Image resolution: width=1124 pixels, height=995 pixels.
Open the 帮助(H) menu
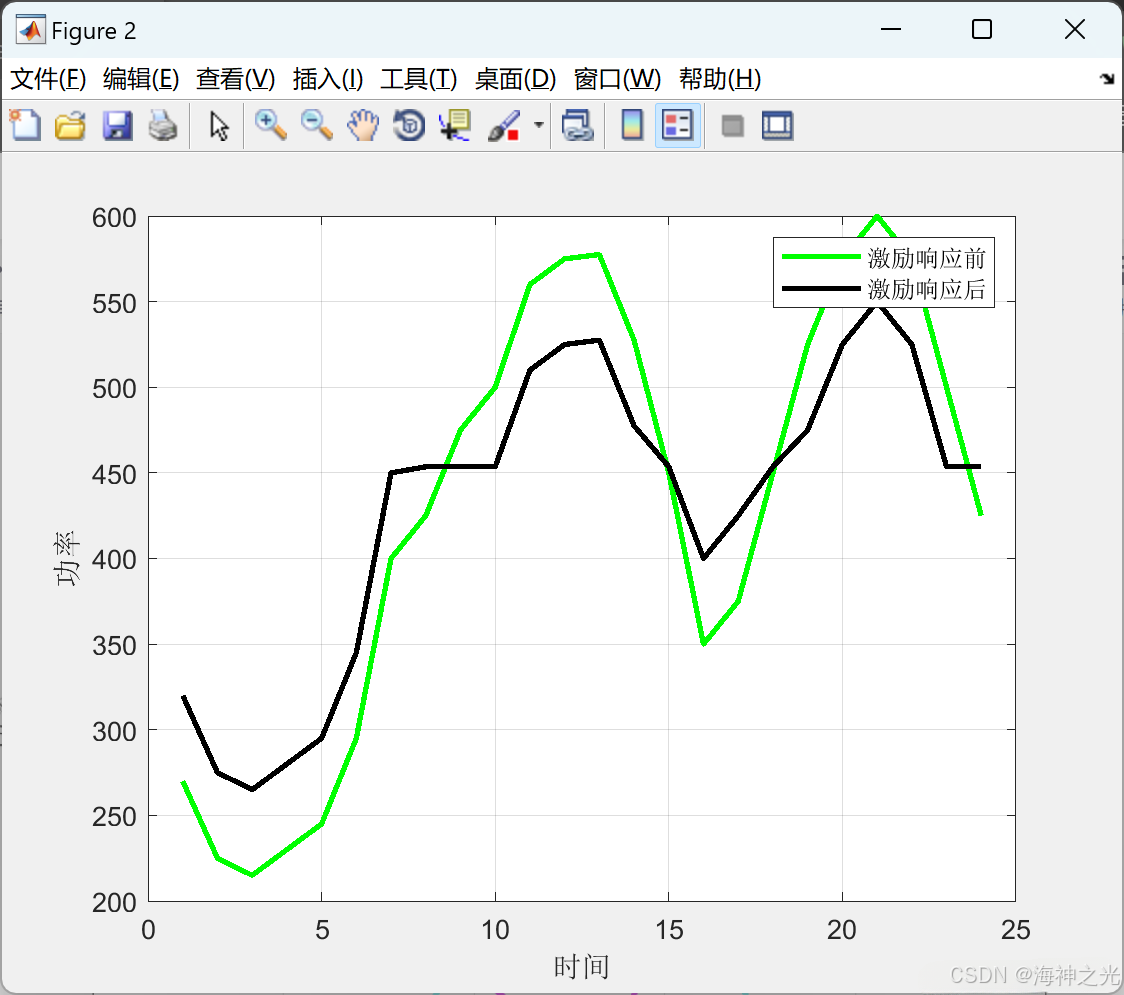[x=720, y=79]
